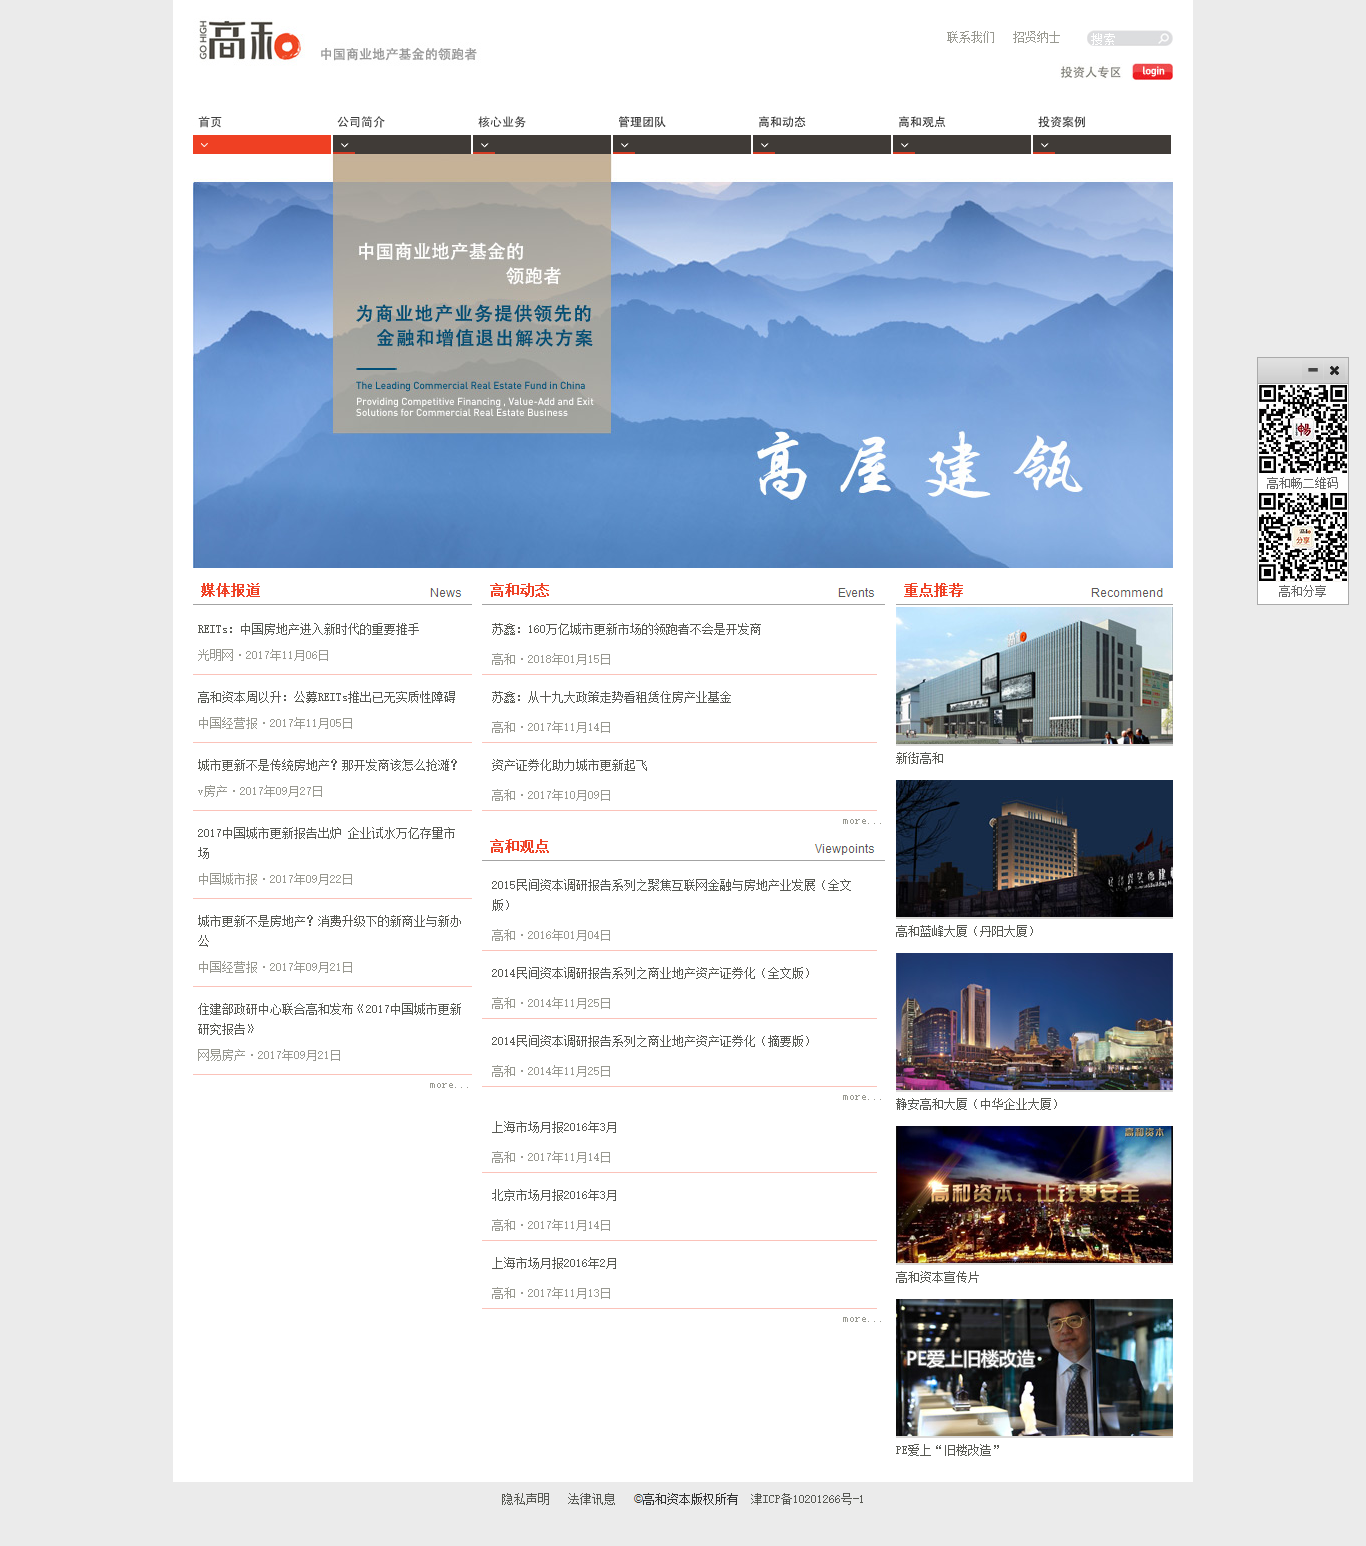
Task: Click more under 高和动态 events list
Action: tap(862, 821)
